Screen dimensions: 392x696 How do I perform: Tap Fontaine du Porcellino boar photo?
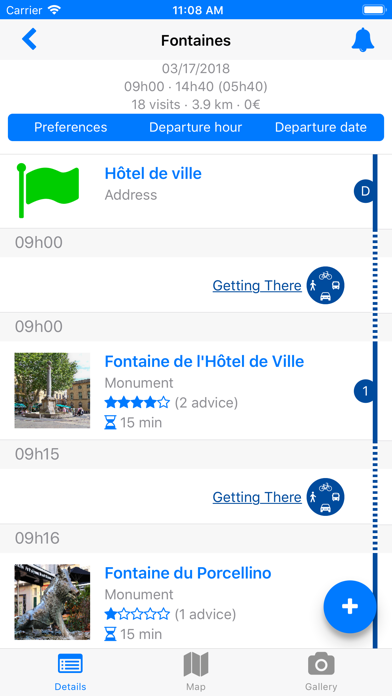(52, 602)
